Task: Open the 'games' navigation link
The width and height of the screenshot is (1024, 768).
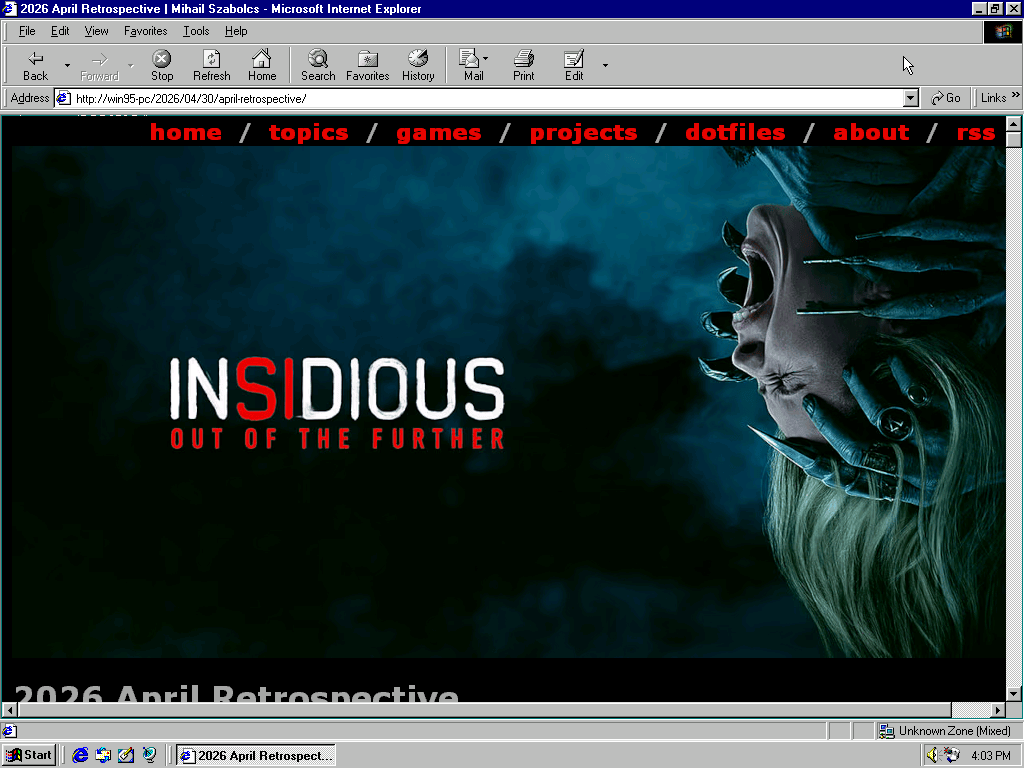Action: point(438,133)
